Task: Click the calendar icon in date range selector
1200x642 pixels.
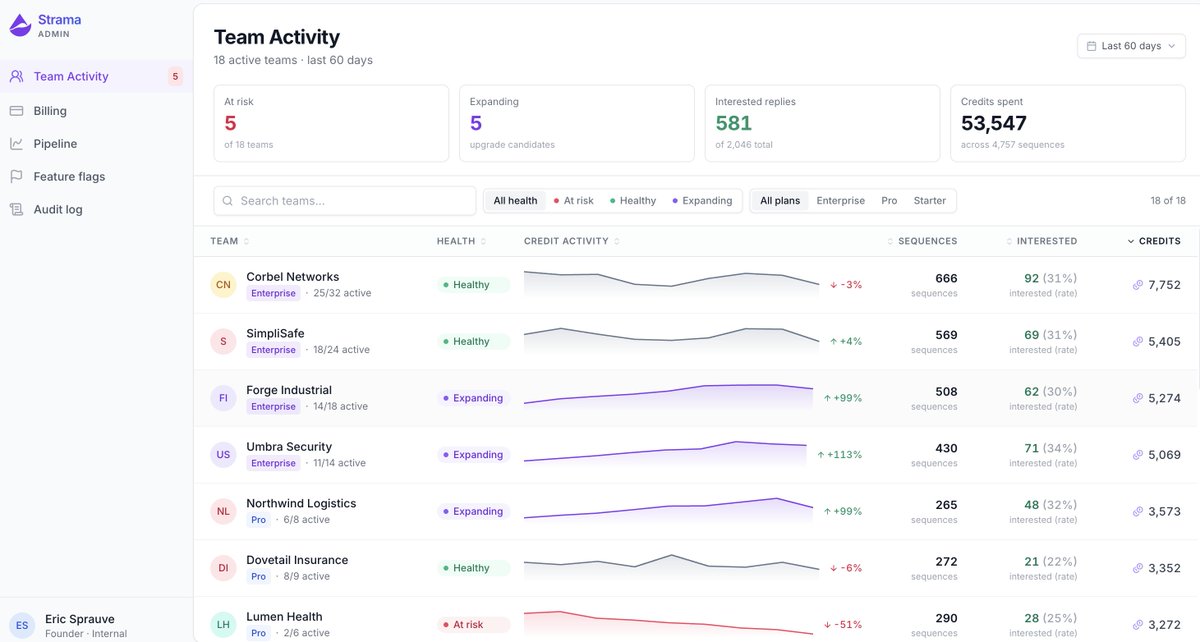Action: (1091, 46)
